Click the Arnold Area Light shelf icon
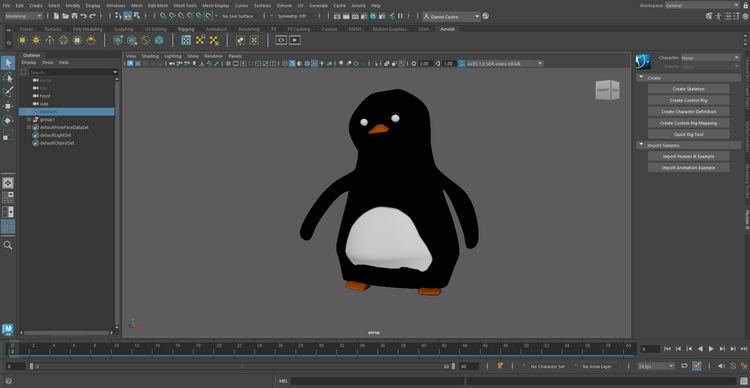The width and height of the screenshot is (750, 388). tap(22, 40)
